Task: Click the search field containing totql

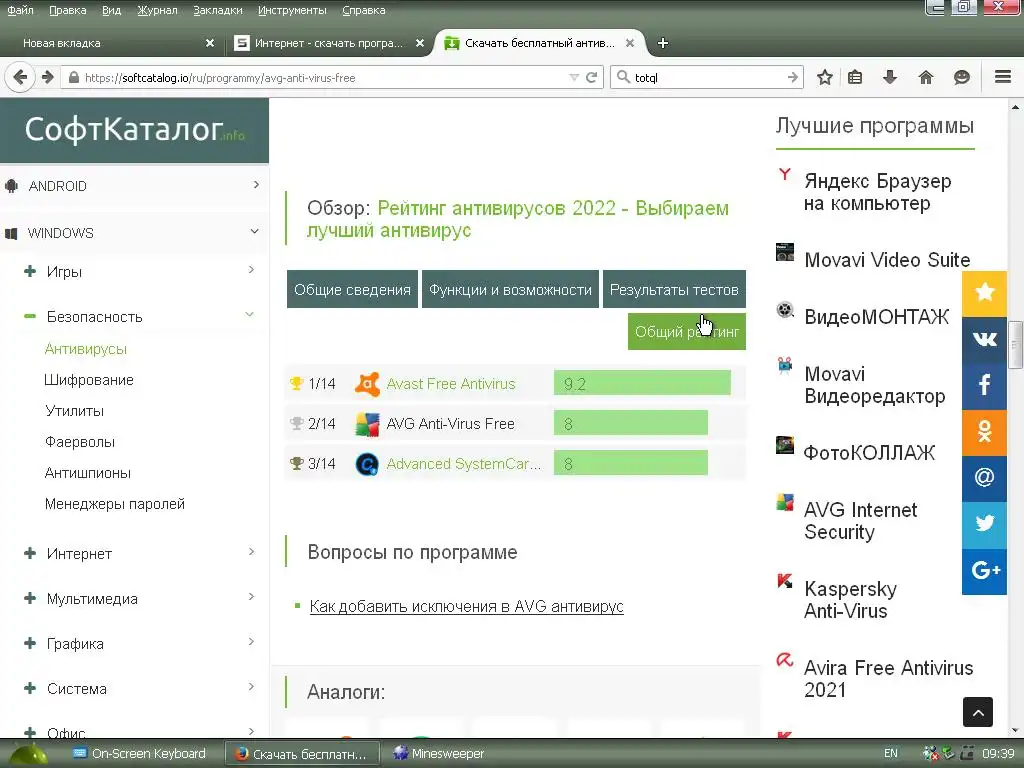Action: (x=708, y=77)
